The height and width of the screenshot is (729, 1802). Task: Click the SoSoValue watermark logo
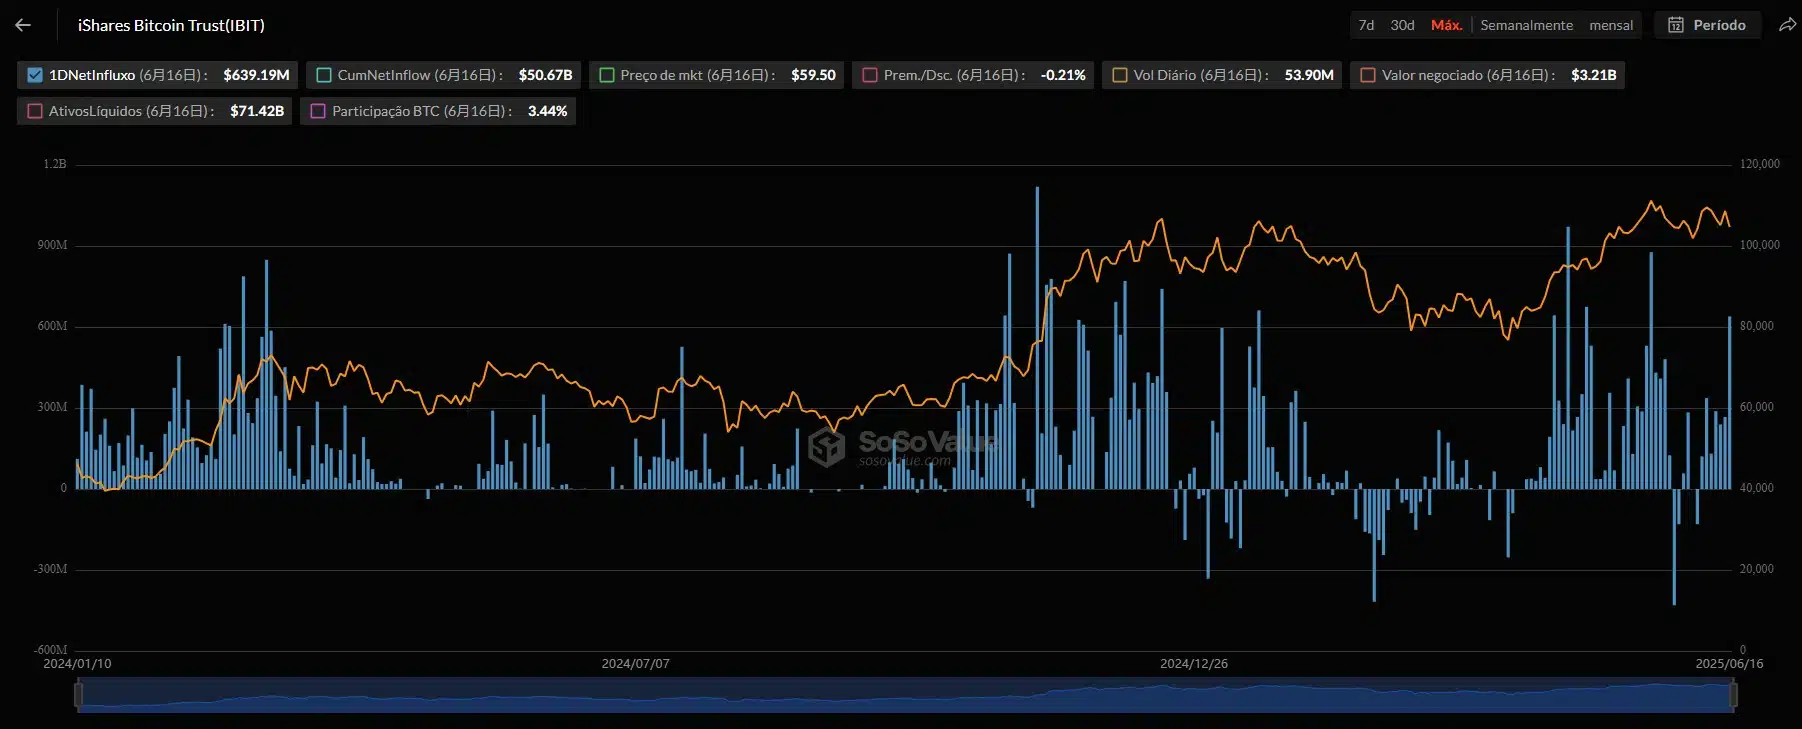[826, 447]
